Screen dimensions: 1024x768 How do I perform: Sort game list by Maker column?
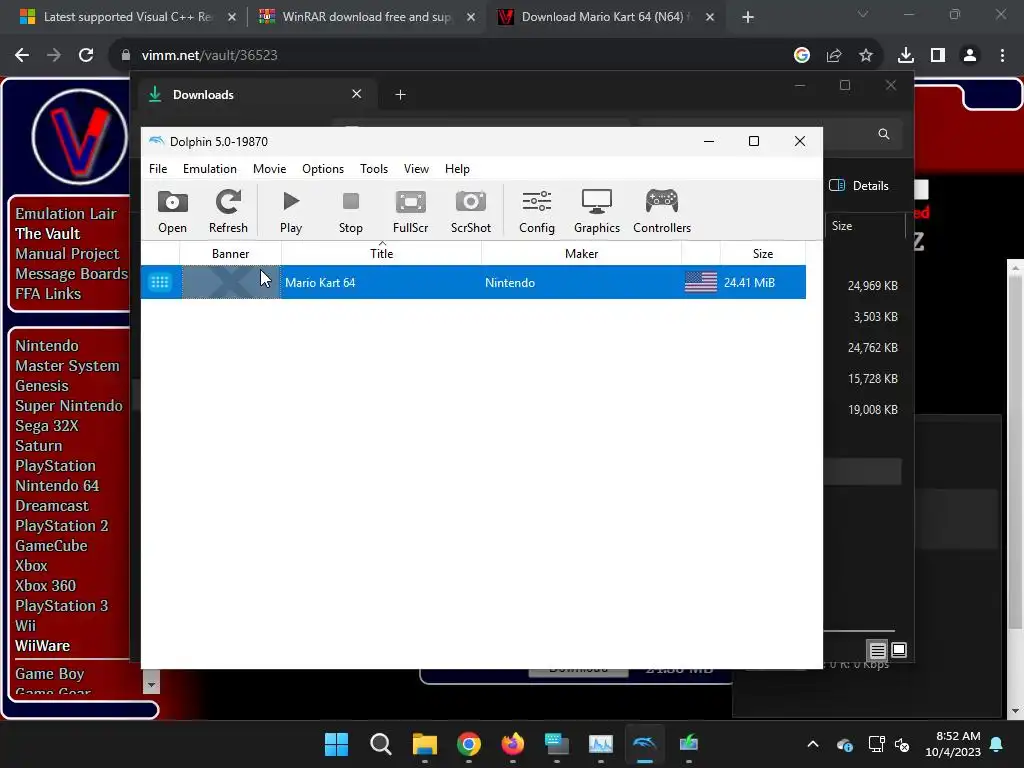[581, 253]
